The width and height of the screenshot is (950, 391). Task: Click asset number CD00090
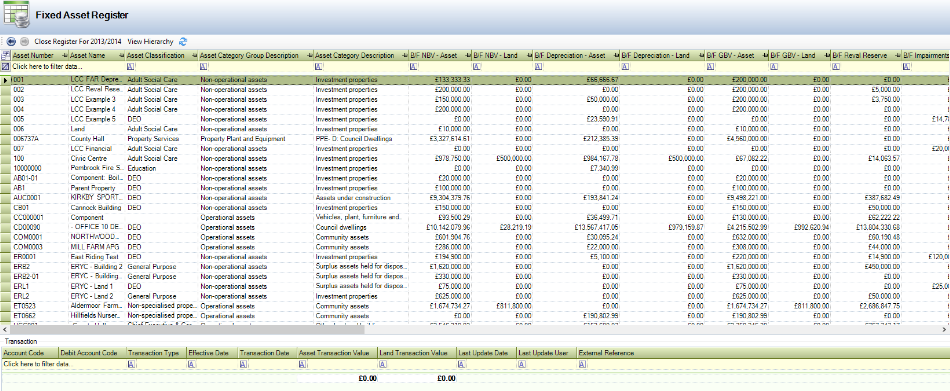pyautogui.click(x=28, y=227)
